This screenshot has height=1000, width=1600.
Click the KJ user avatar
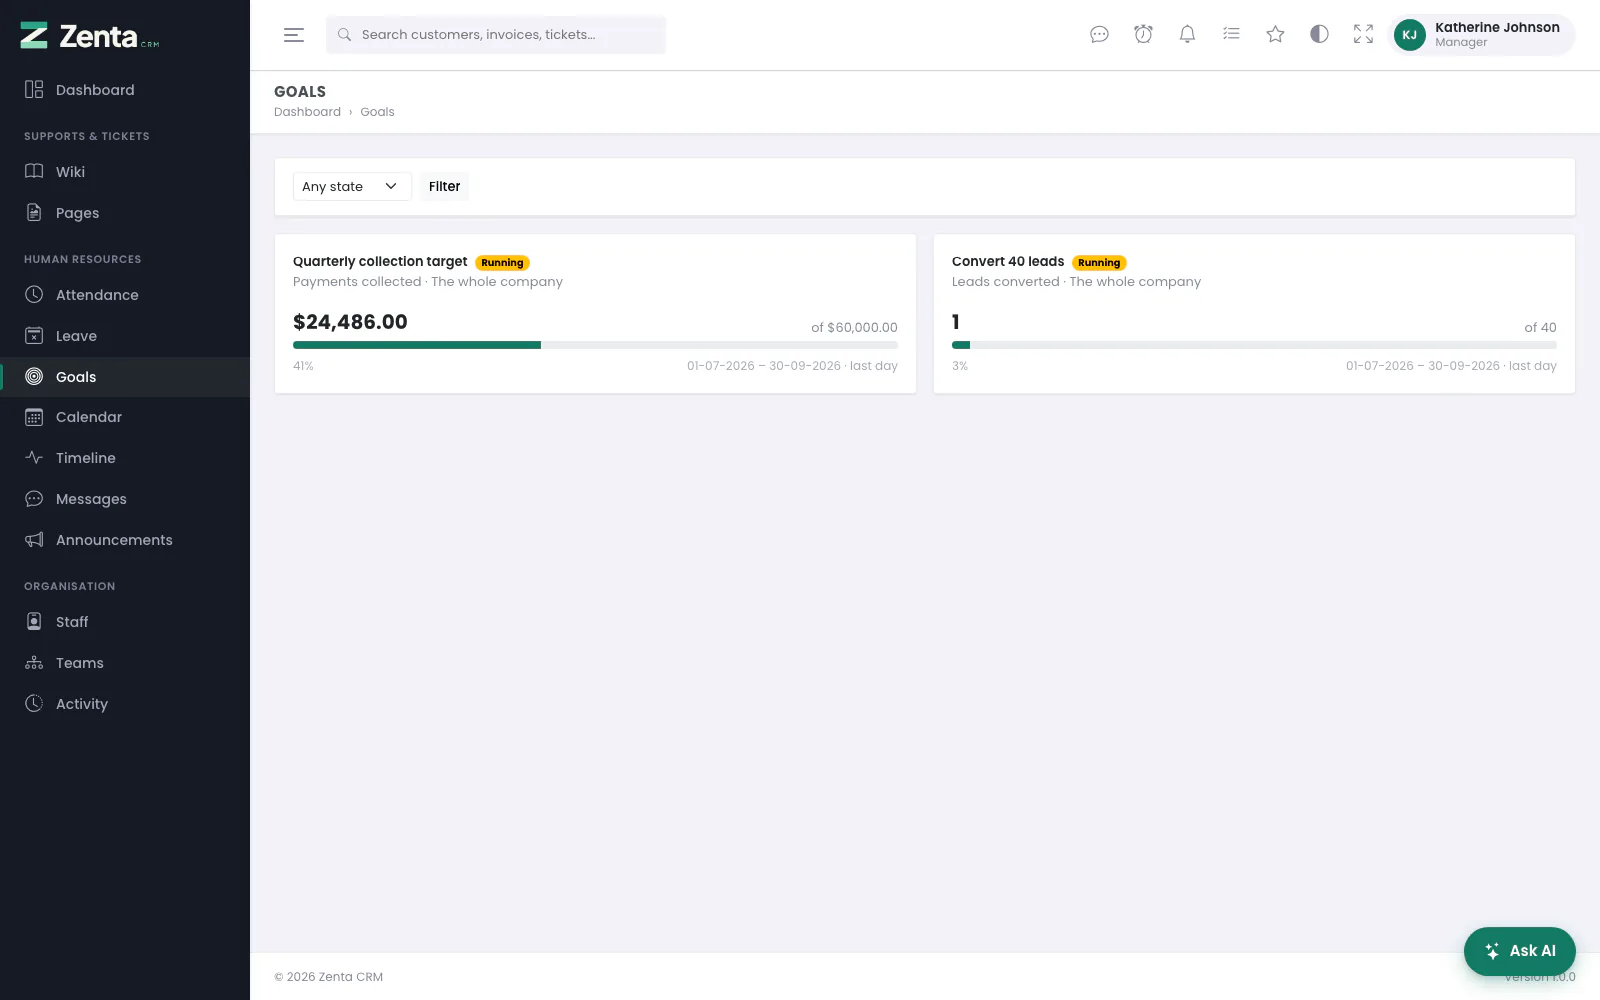pyautogui.click(x=1409, y=35)
